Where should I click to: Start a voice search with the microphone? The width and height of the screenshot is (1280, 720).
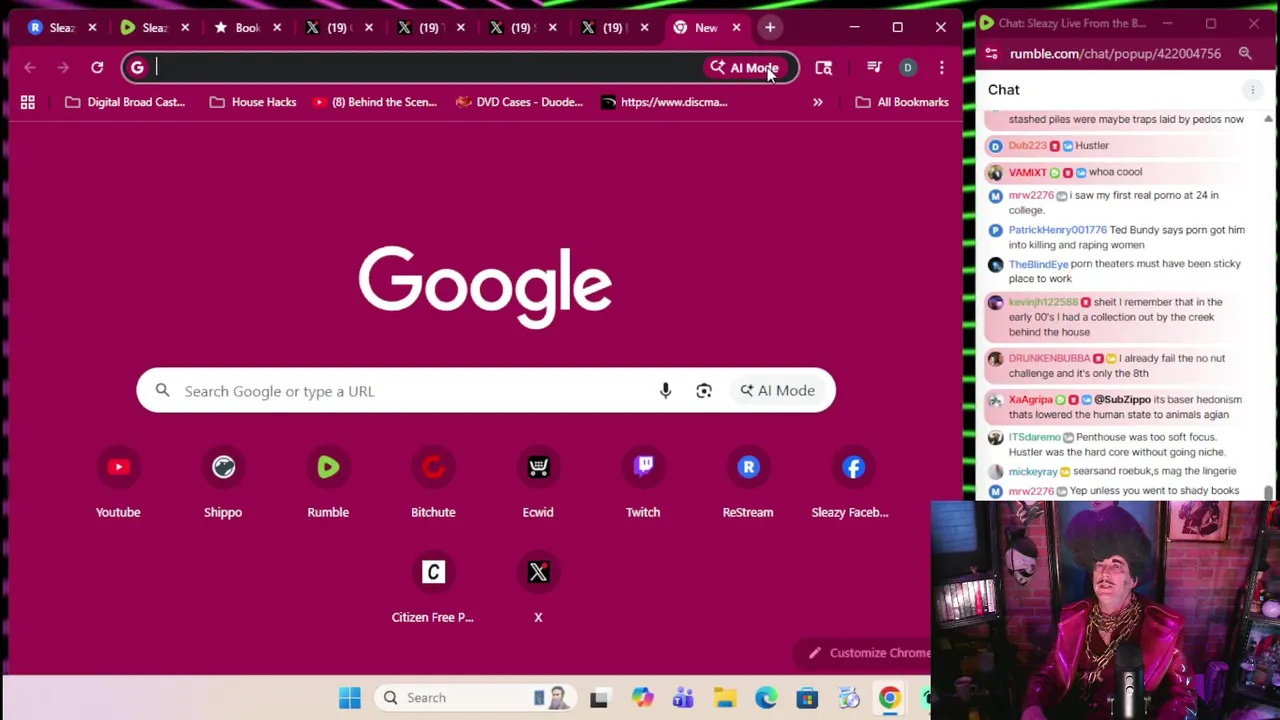pyautogui.click(x=665, y=391)
